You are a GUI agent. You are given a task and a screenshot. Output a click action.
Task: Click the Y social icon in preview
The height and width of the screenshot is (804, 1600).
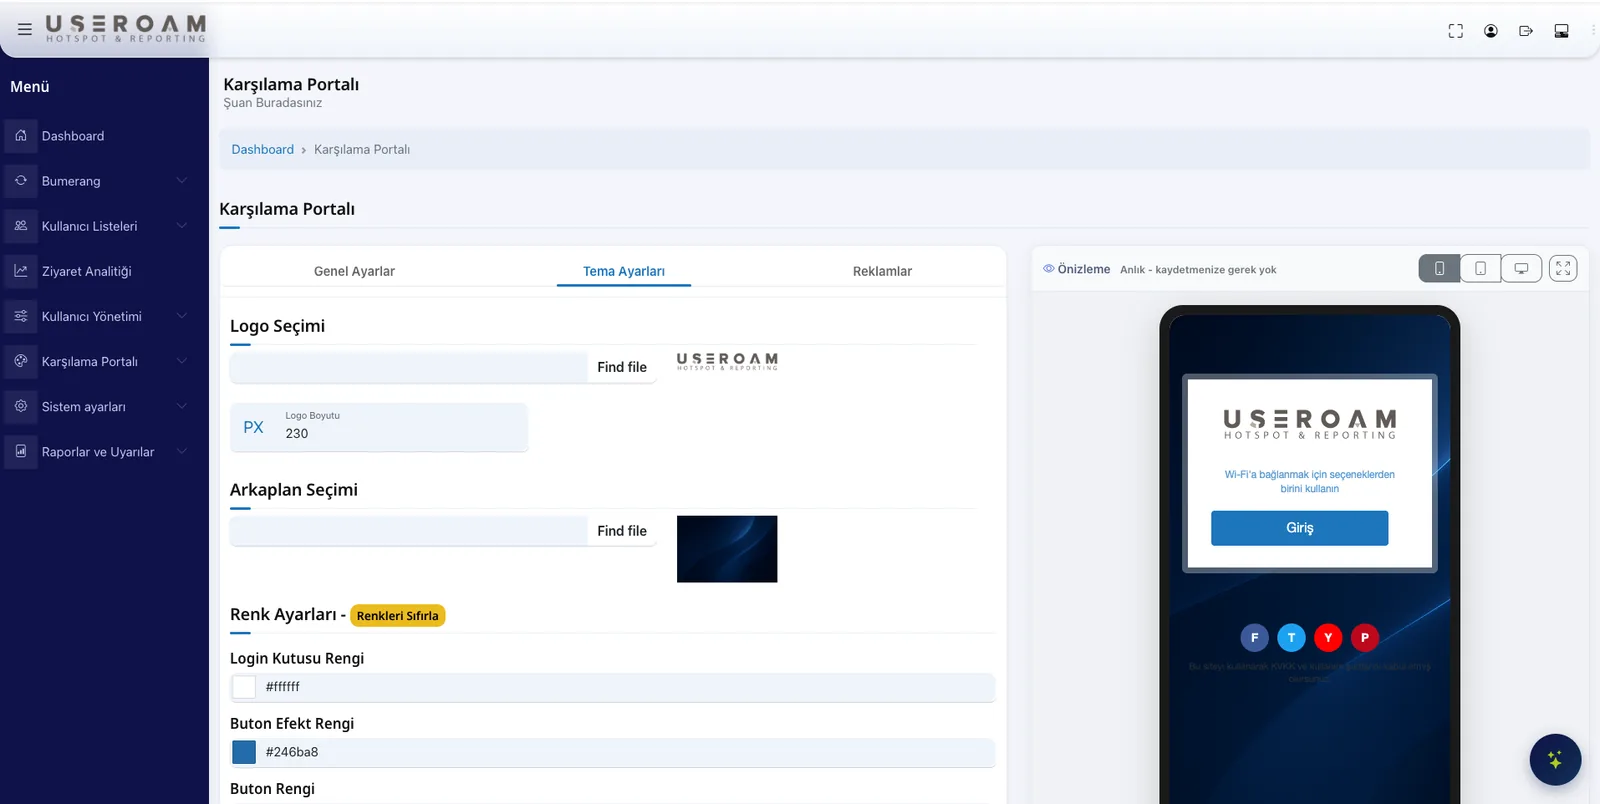tap(1328, 637)
